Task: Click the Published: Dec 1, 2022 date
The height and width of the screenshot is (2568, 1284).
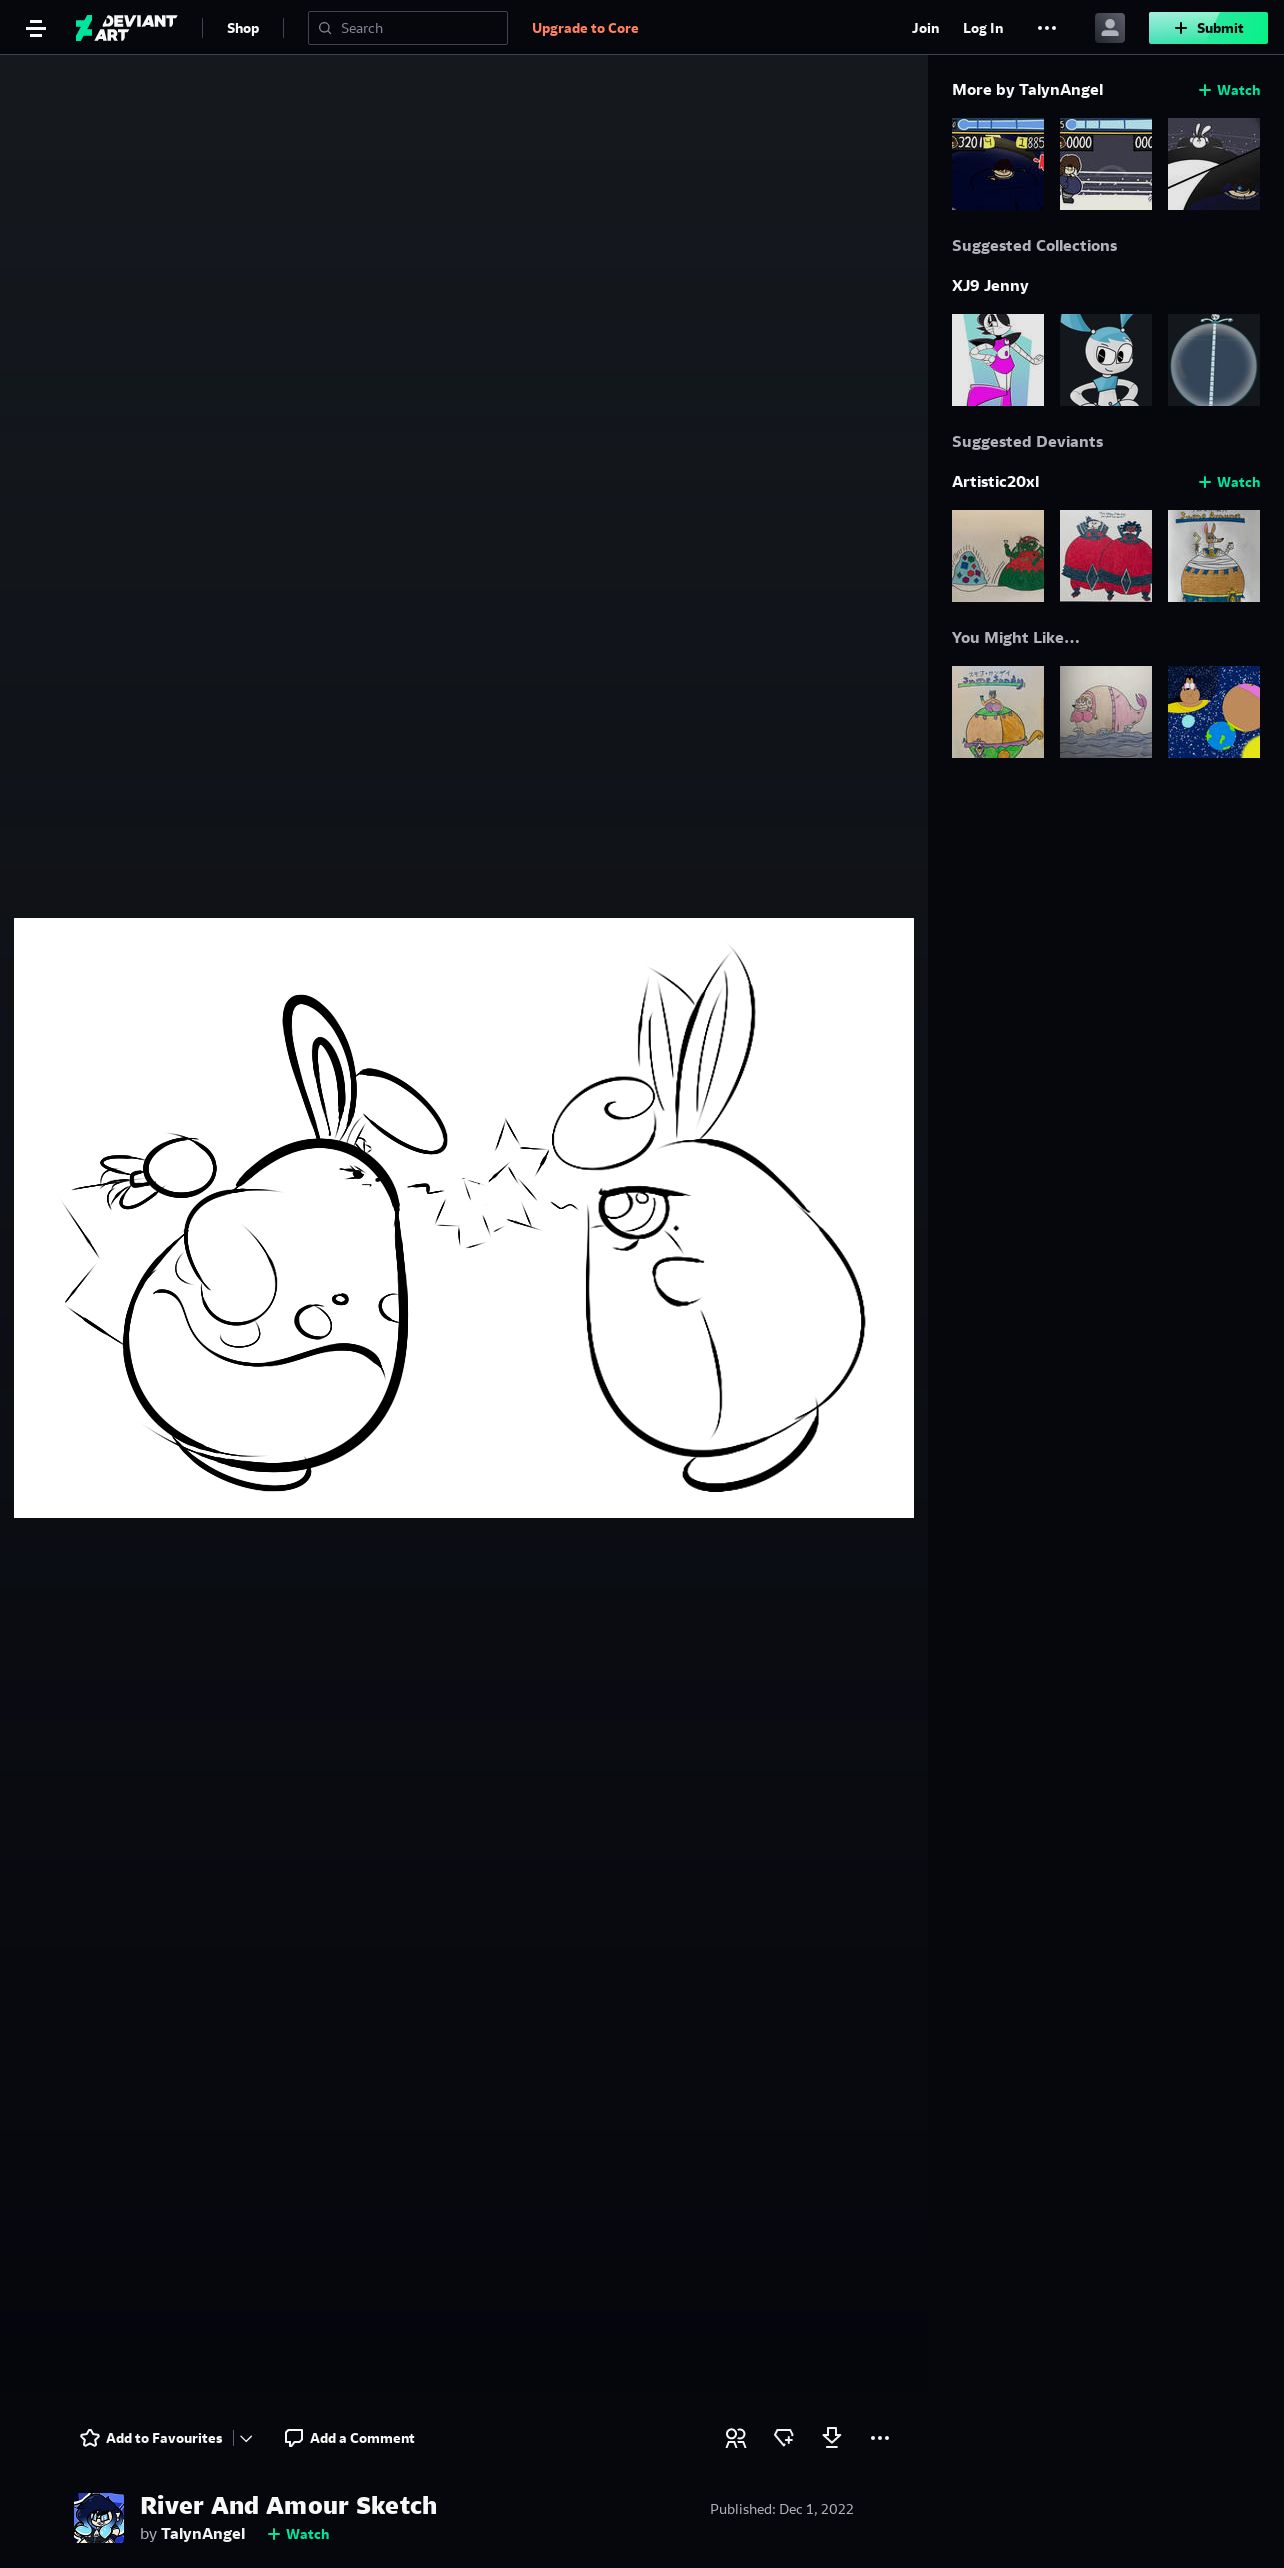Action: tap(782, 2509)
